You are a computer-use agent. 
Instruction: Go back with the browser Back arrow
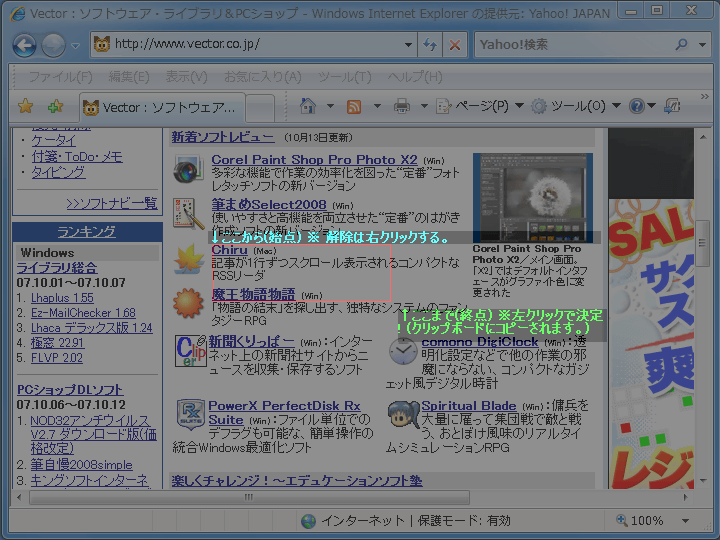tap(24, 45)
